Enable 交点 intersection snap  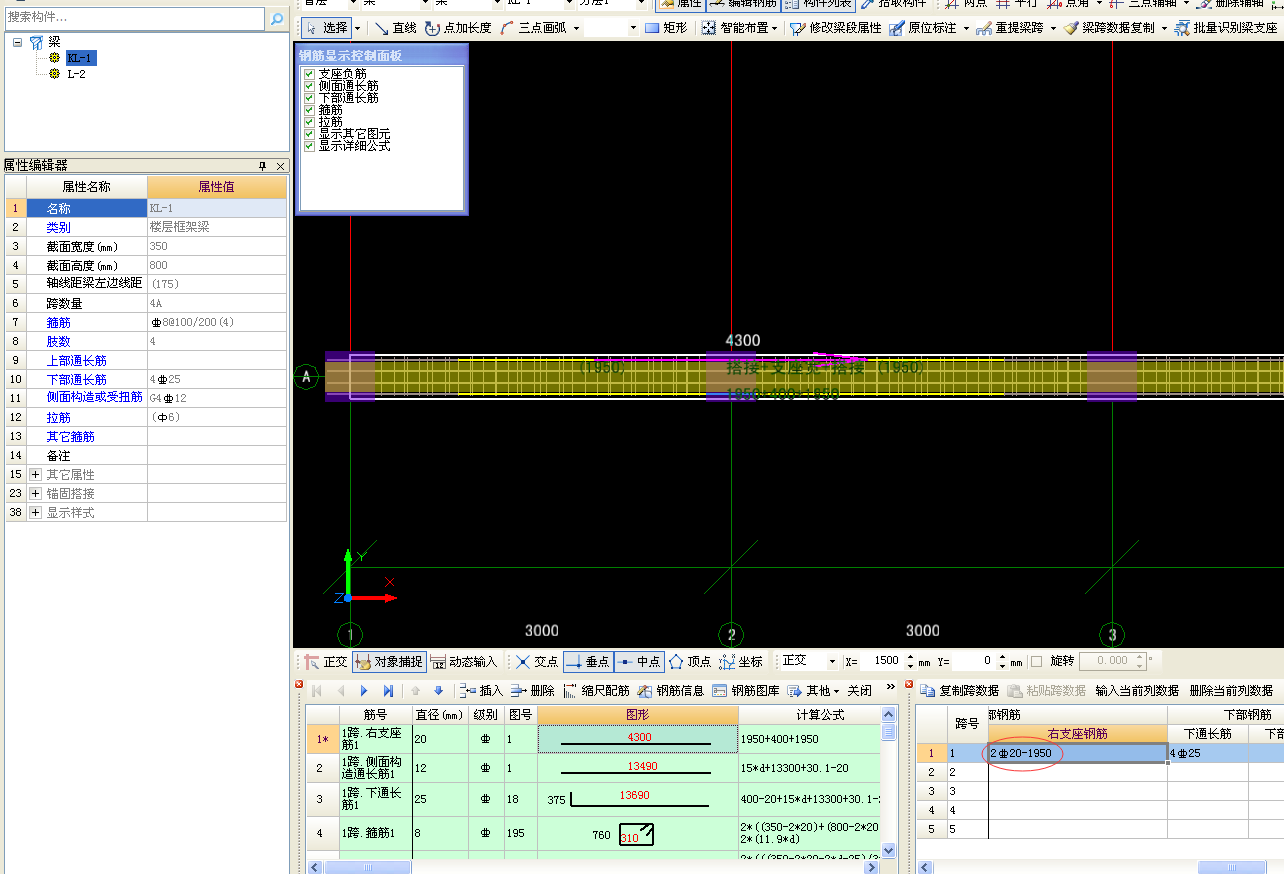[537, 662]
